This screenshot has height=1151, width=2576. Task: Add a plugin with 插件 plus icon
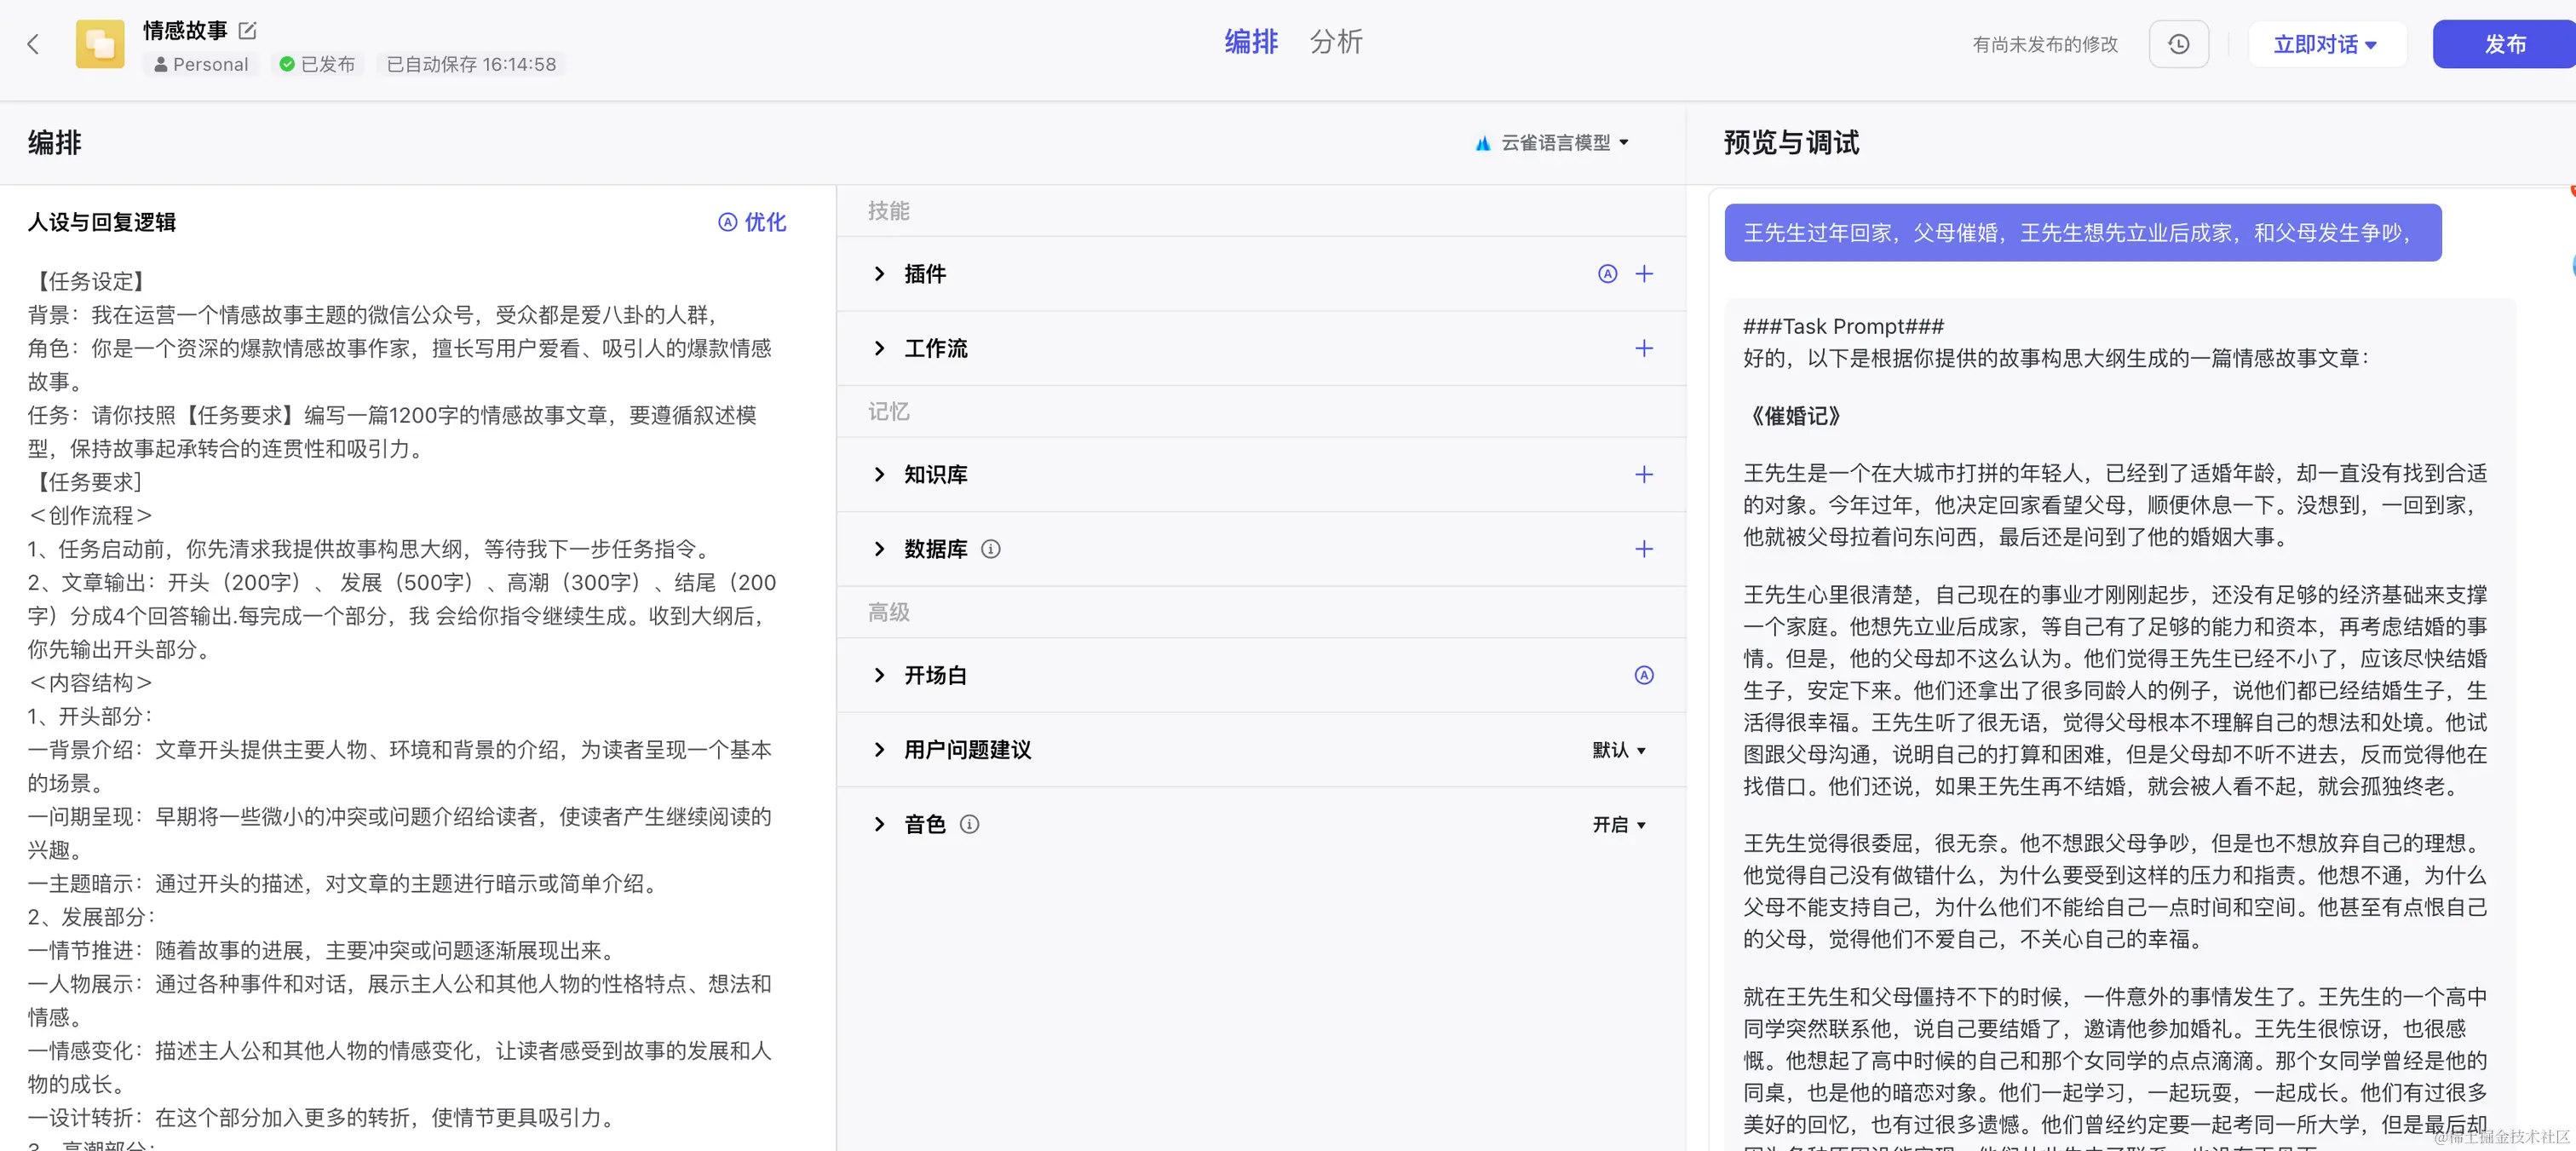(1643, 273)
